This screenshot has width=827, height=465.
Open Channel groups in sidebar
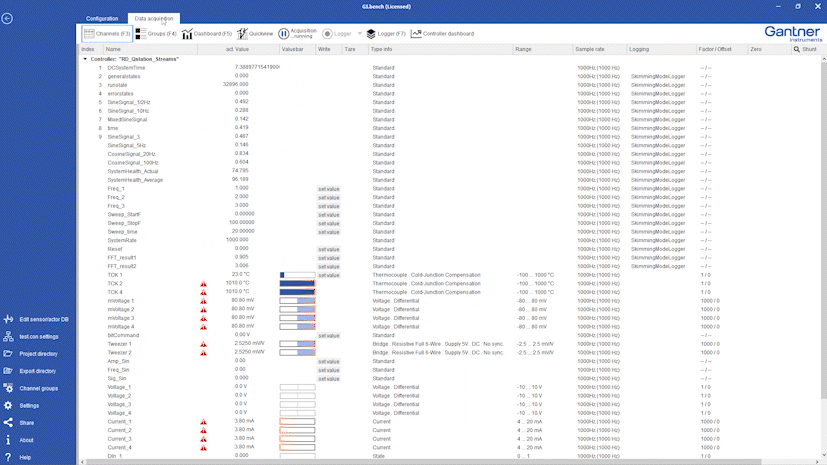coord(31,389)
